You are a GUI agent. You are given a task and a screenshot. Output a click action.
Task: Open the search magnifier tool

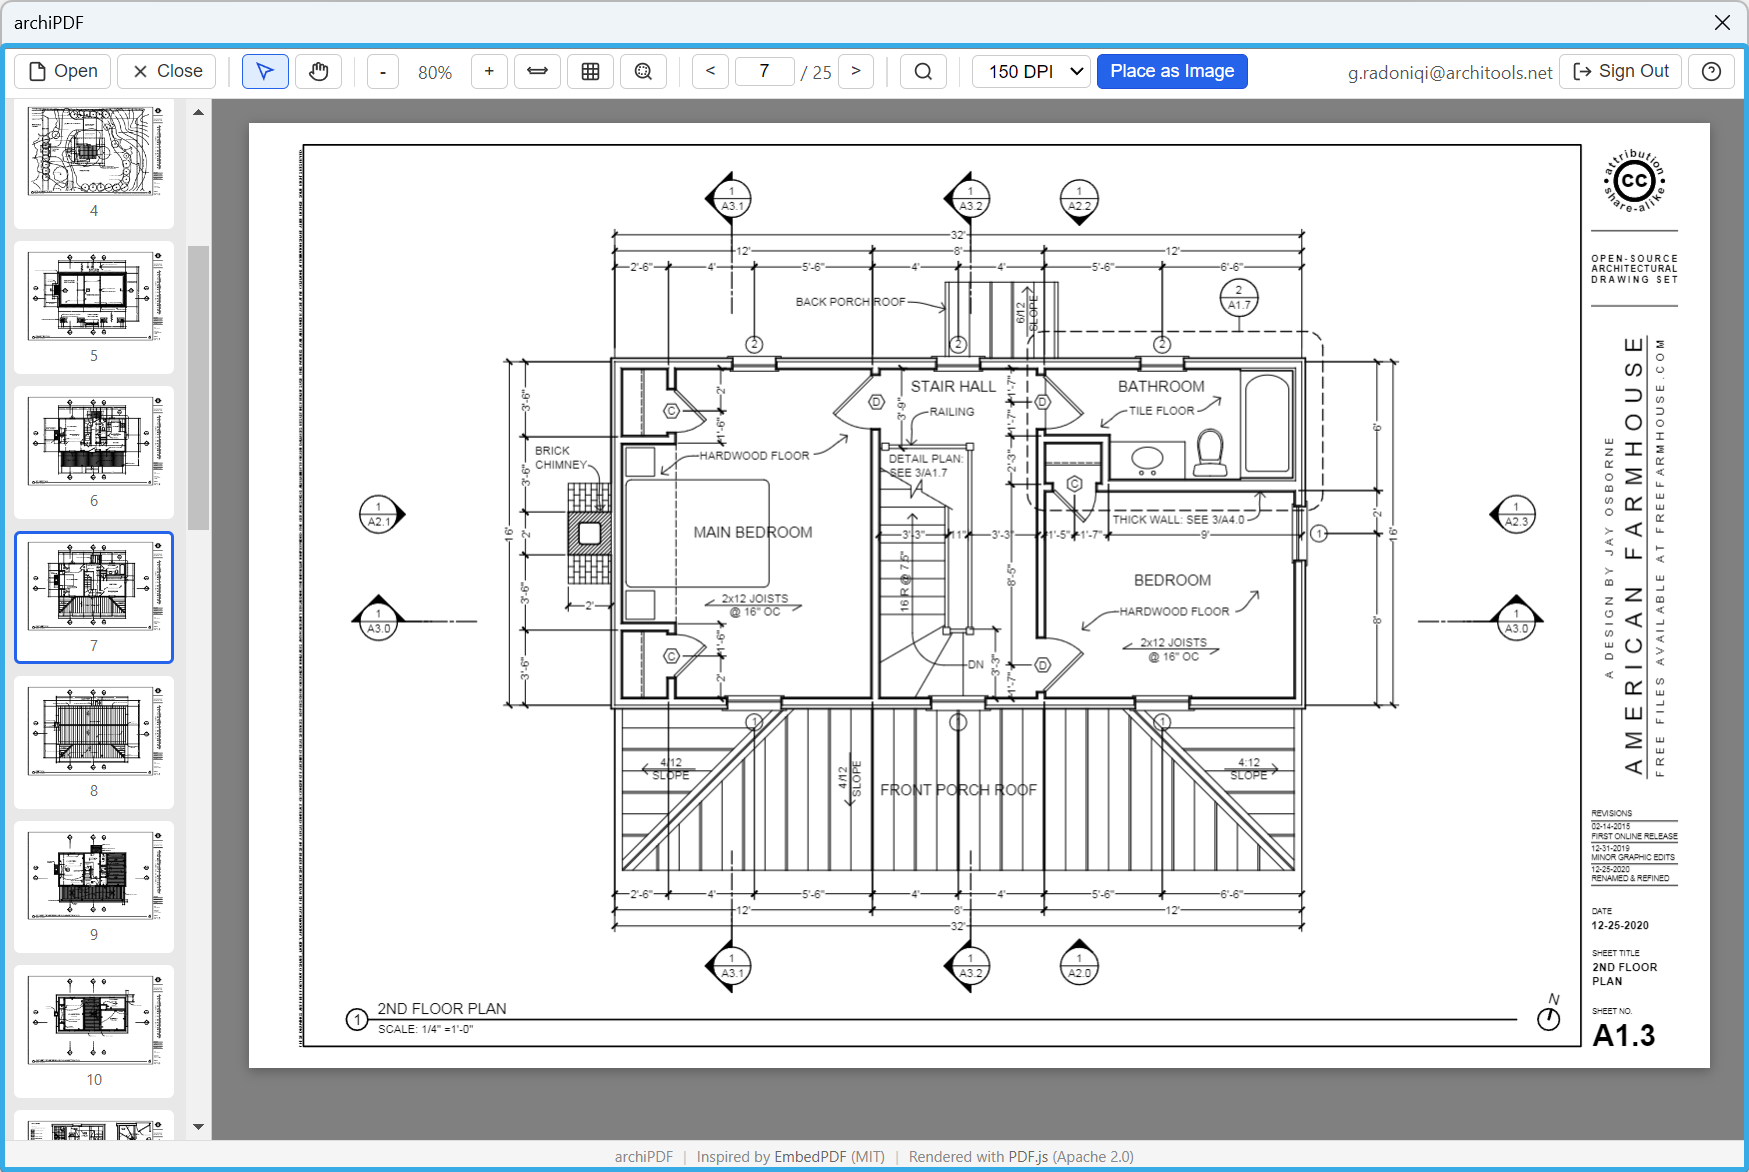point(923,71)
